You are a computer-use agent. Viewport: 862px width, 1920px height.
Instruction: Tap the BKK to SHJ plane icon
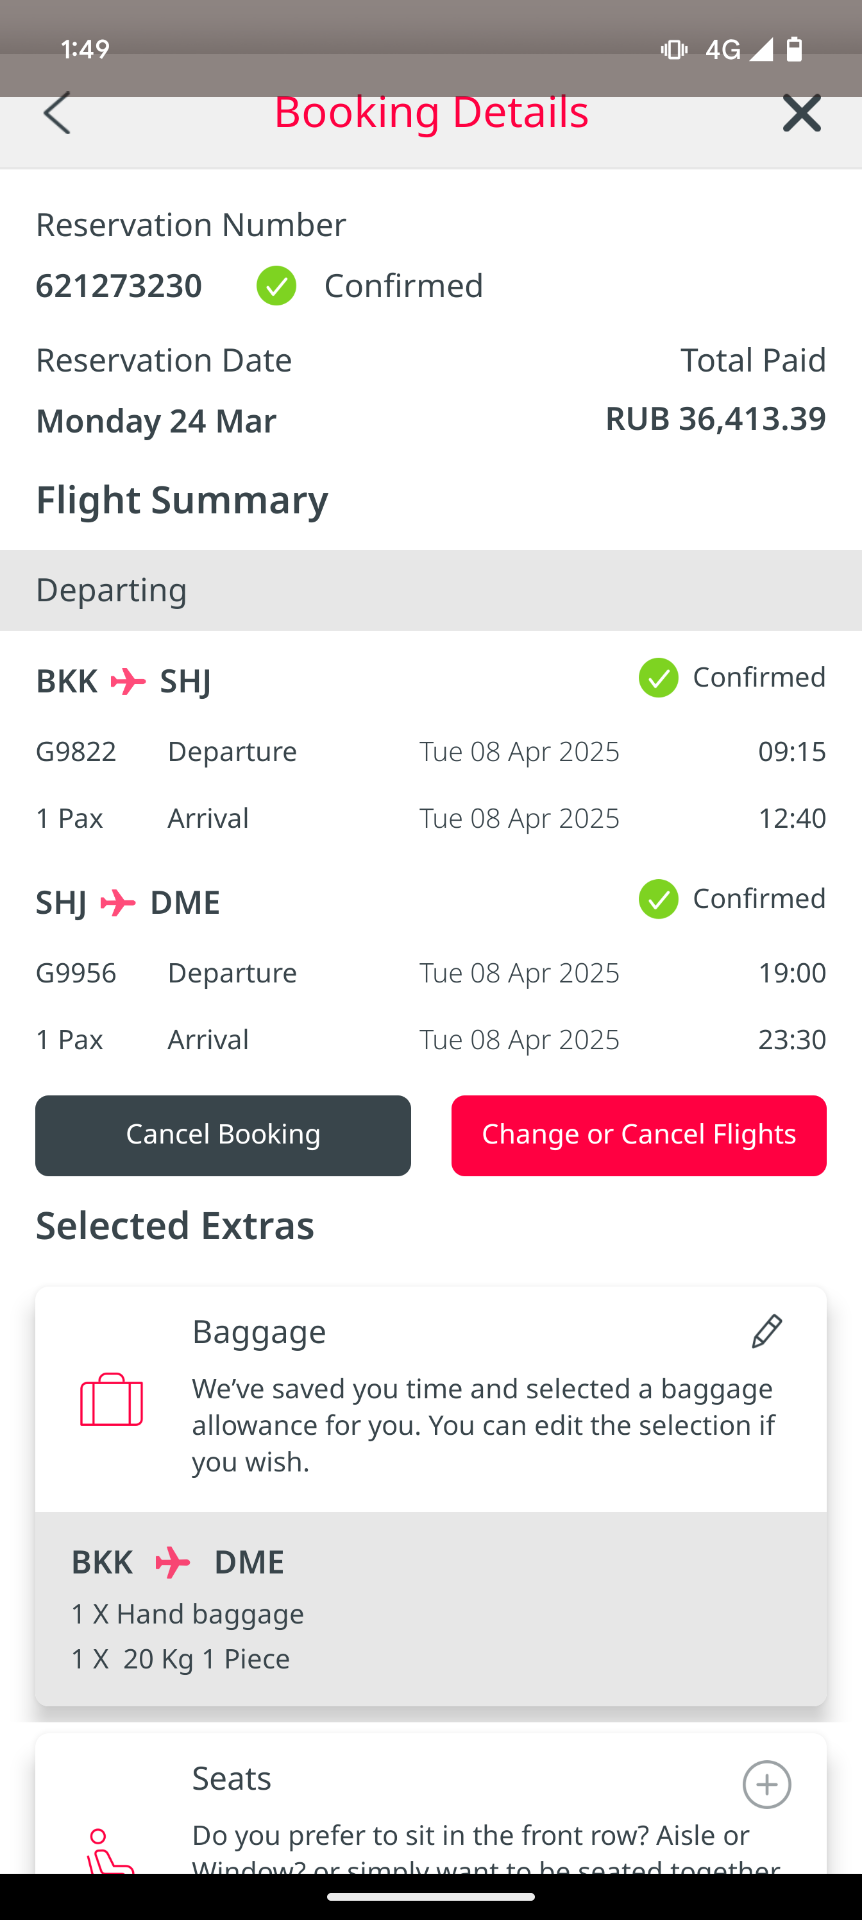[x=128, y=682]
